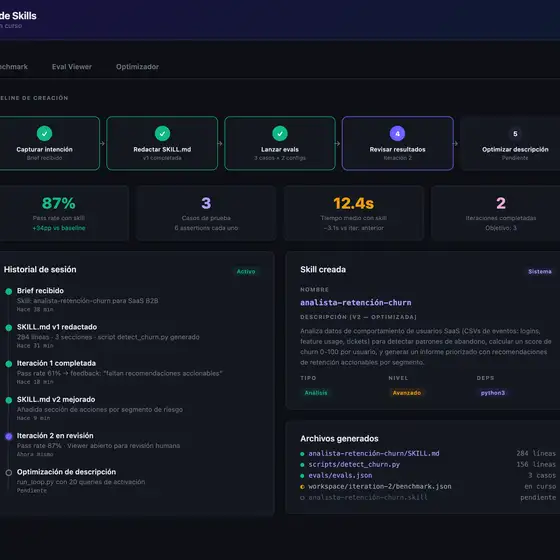Click the python3 dependency tag
560x560 pixels.
[492, 392]
